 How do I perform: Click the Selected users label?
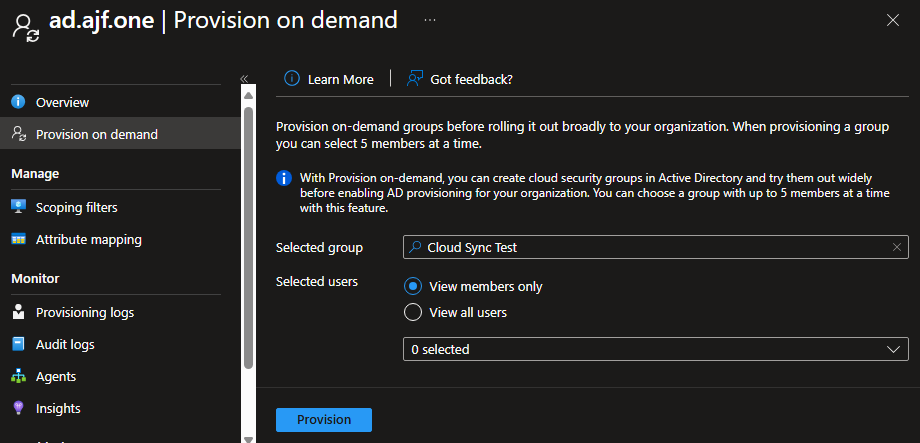[317, 282]
